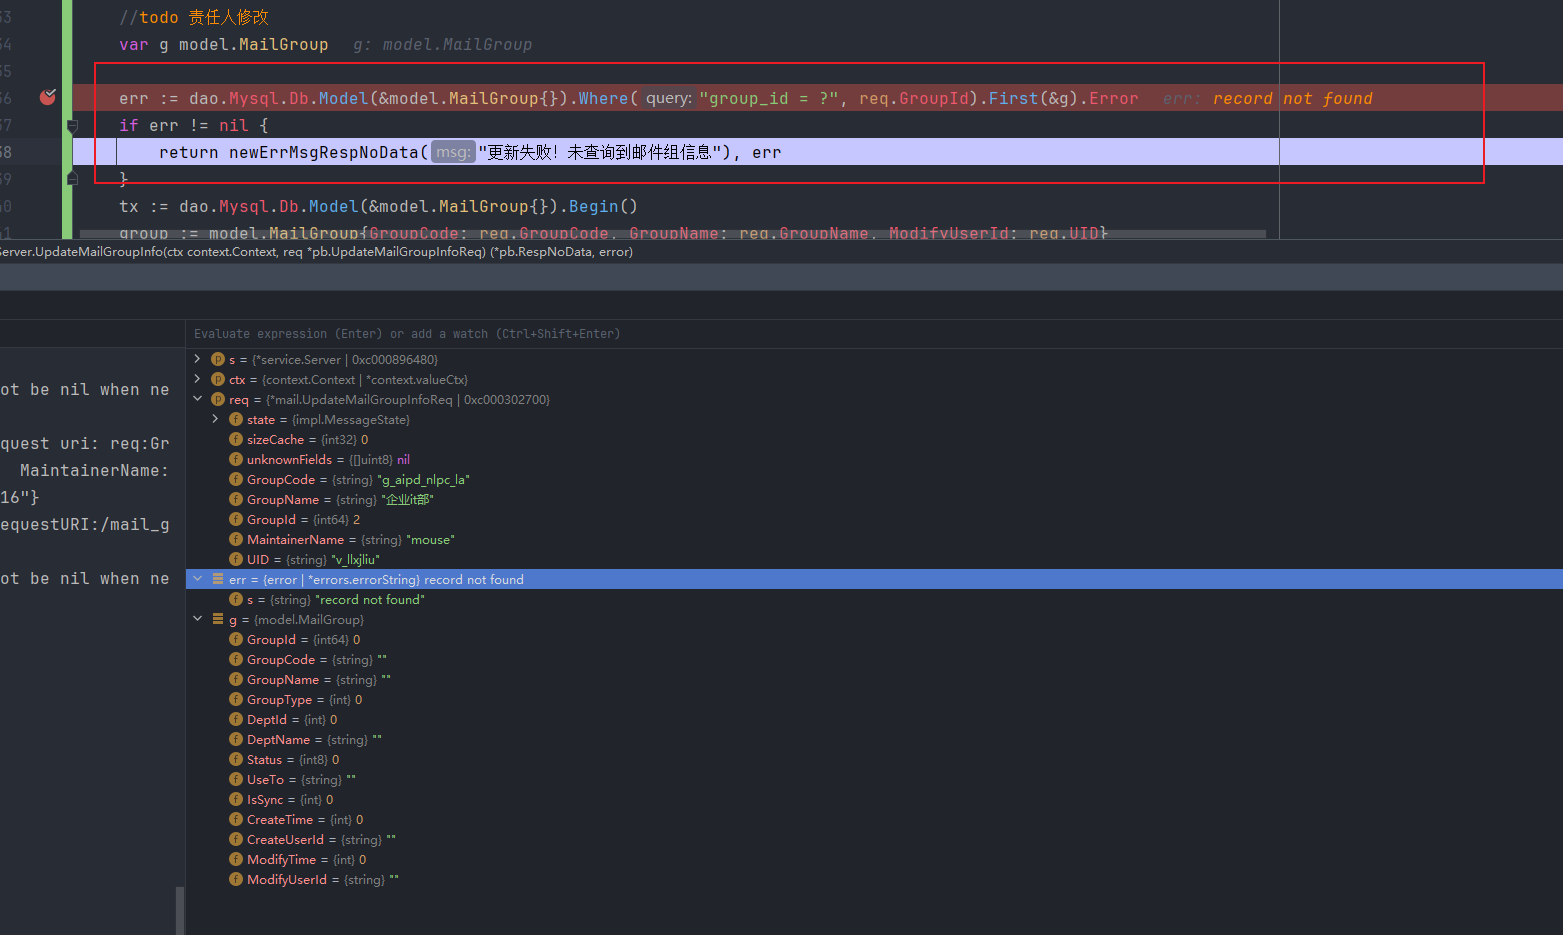The image size is (1563, 935).
Task: Click the field icon next to GroupCode under req
Action: tap(236, 479)
